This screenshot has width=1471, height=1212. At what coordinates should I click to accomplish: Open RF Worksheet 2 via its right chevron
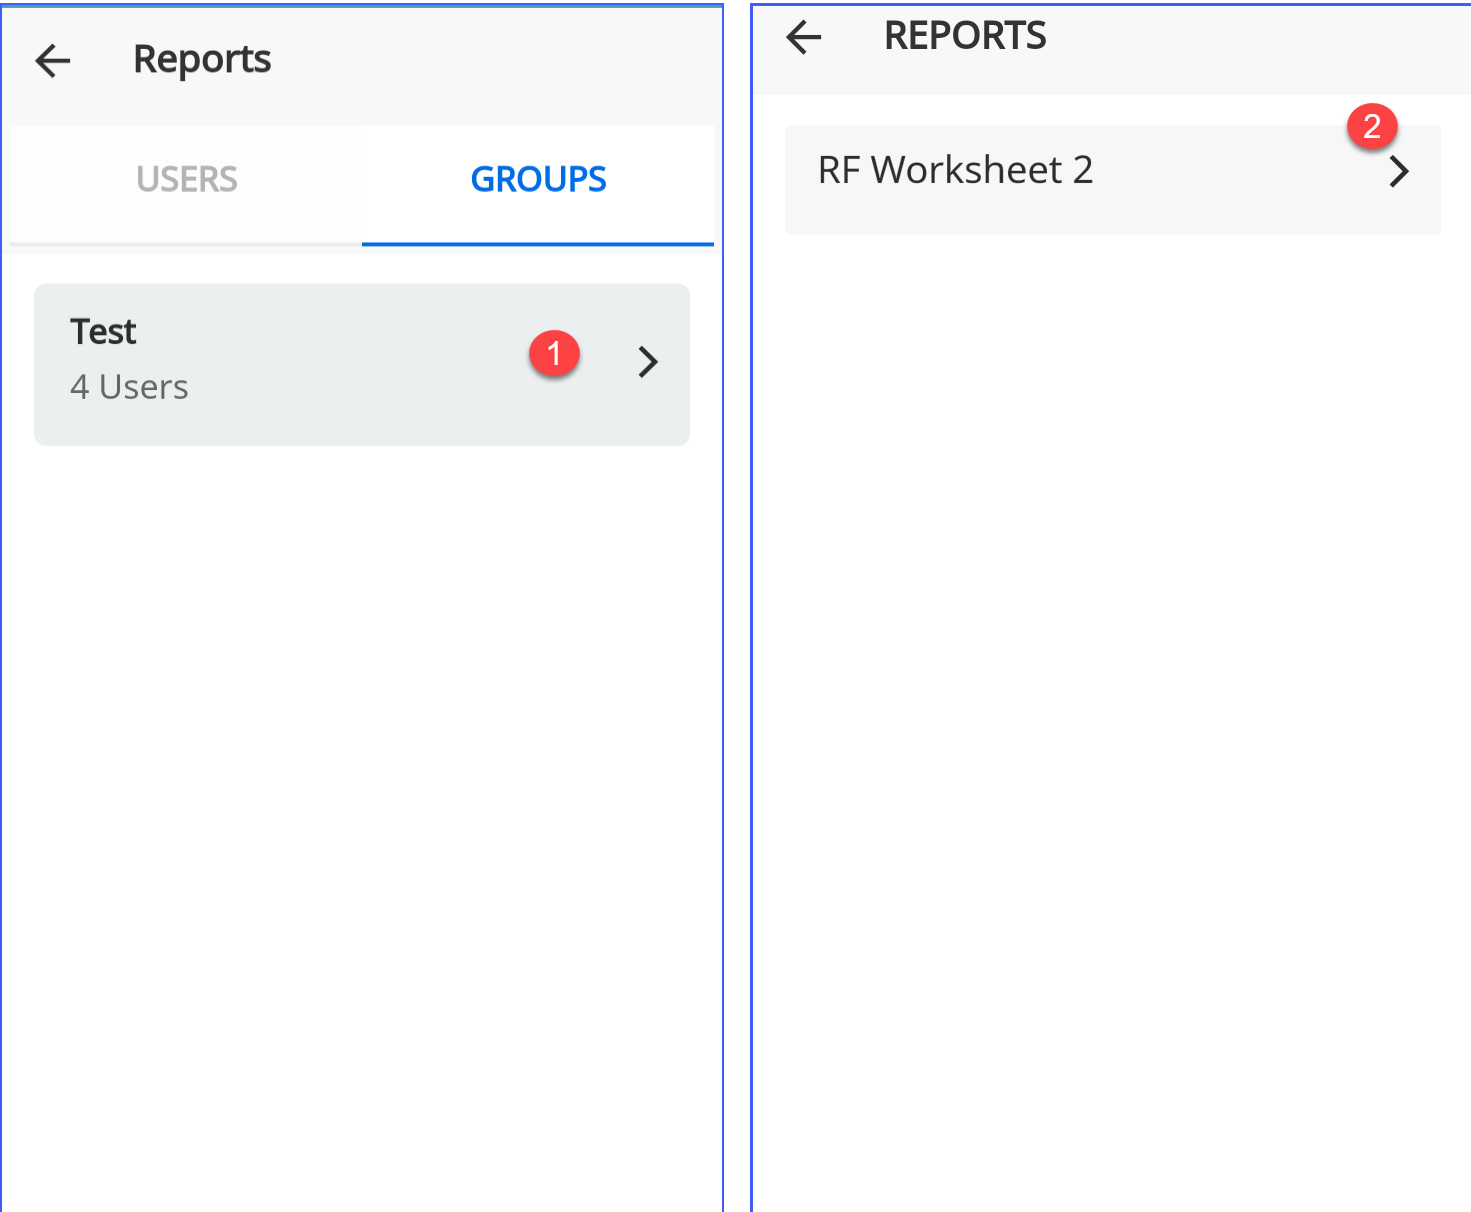[x=1399, y=172]
